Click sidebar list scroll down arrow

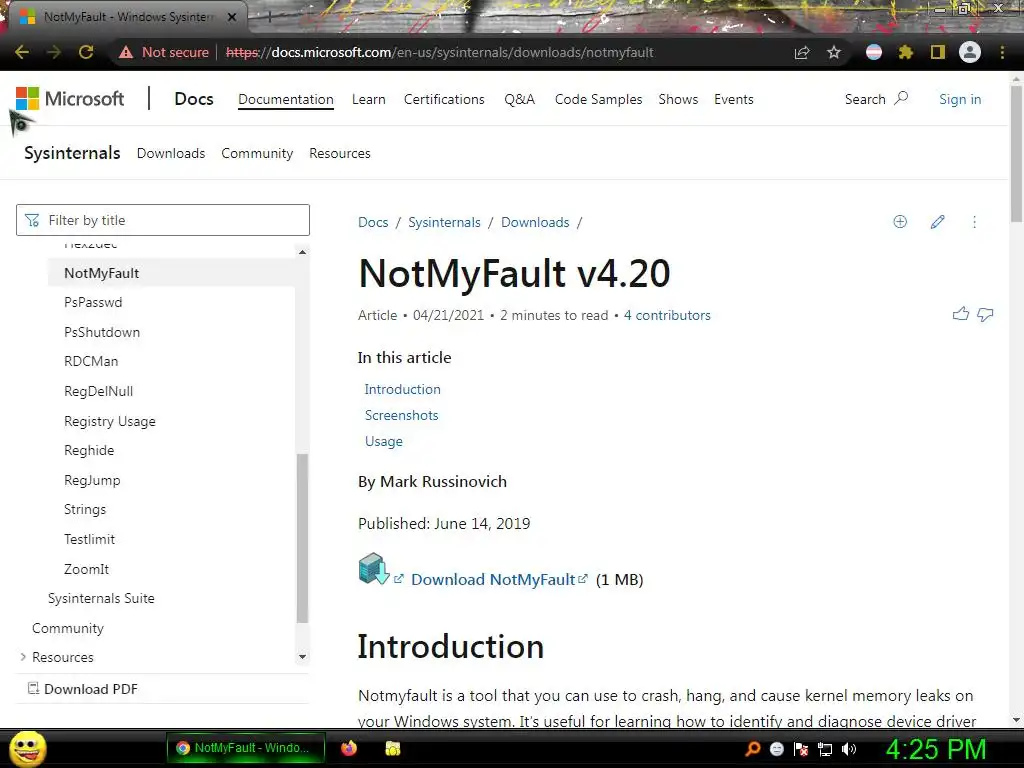(302, 657)
